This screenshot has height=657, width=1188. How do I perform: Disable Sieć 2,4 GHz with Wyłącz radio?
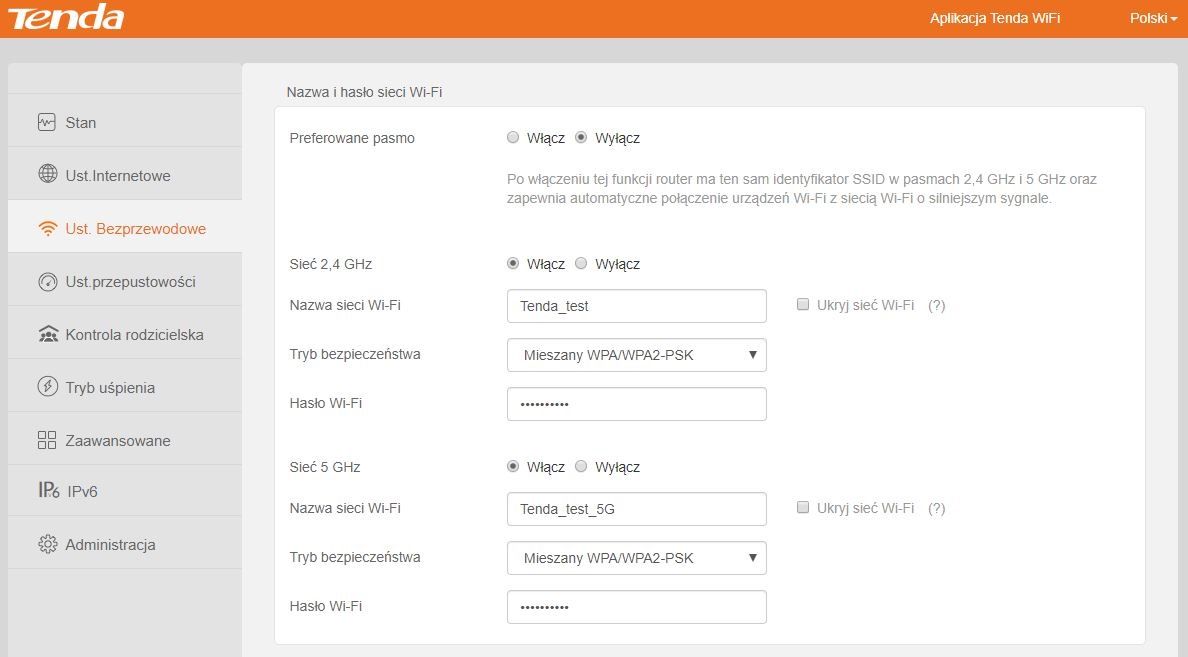click(x=581, y=263)
